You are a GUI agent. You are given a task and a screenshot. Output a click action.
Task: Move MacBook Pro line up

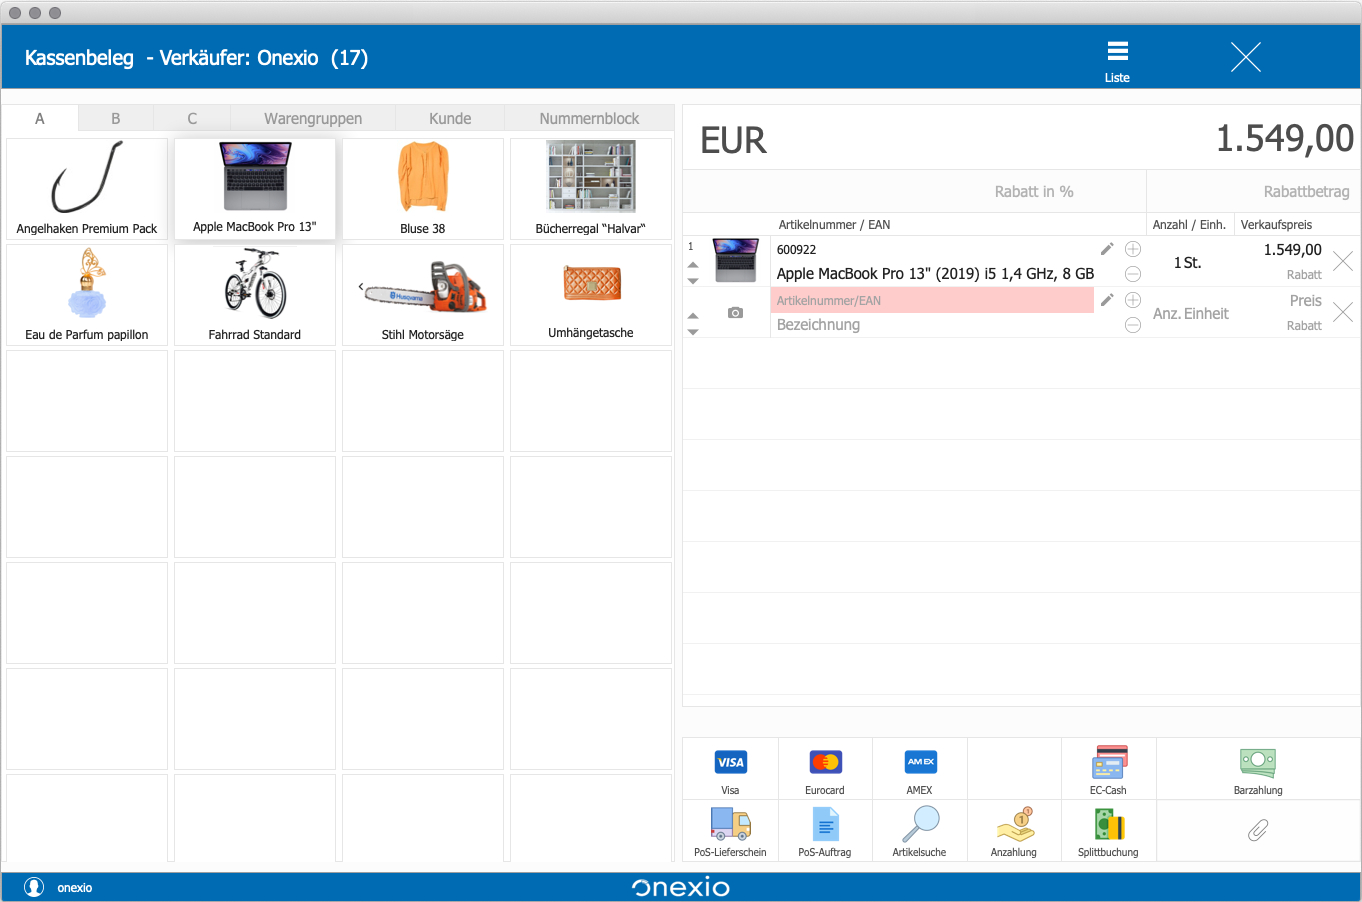click(693, 265)
